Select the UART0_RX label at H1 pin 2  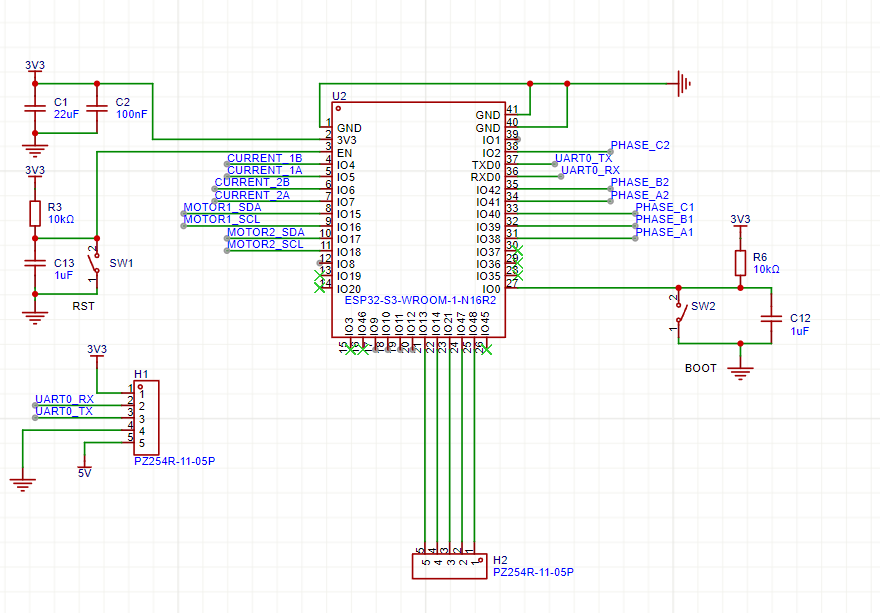point(65,399)
